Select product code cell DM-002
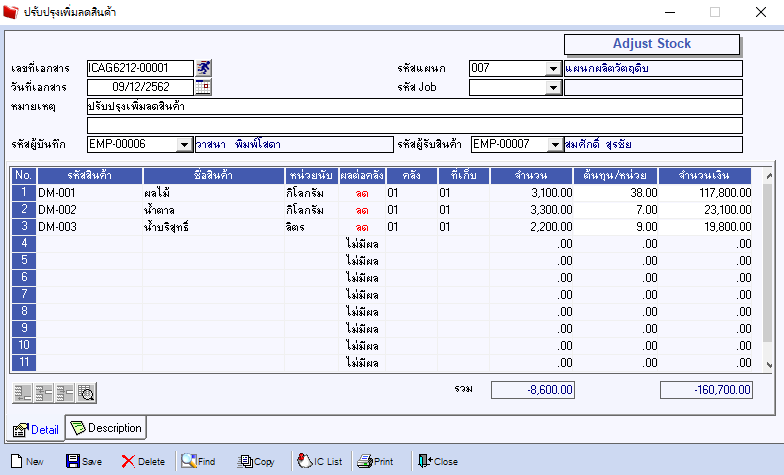This screenshot has height=475, width=784. pyautogui.click(x=90, y=210)
